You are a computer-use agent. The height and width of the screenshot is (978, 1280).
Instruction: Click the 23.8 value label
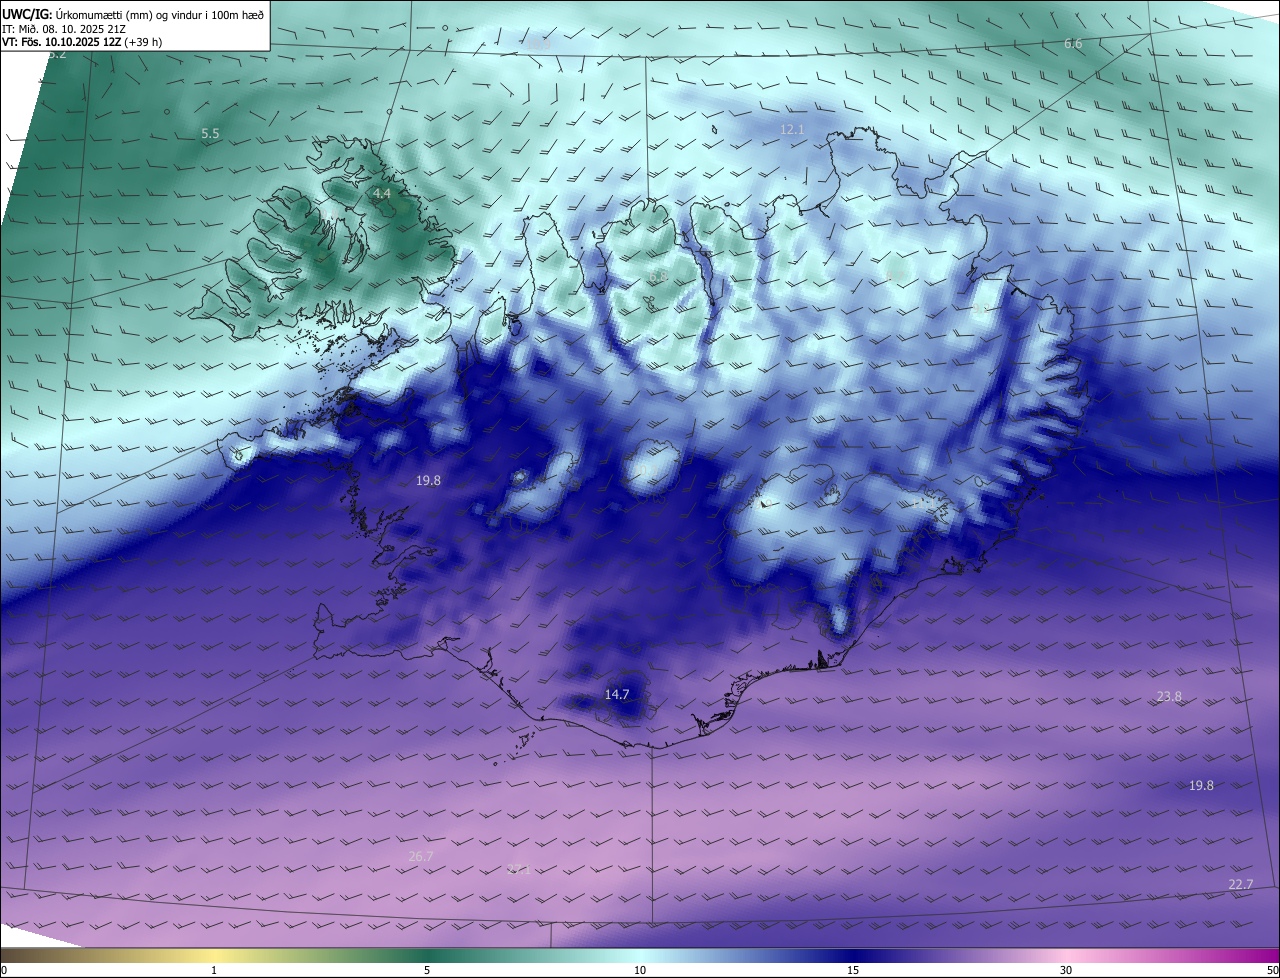point(1169,696)
